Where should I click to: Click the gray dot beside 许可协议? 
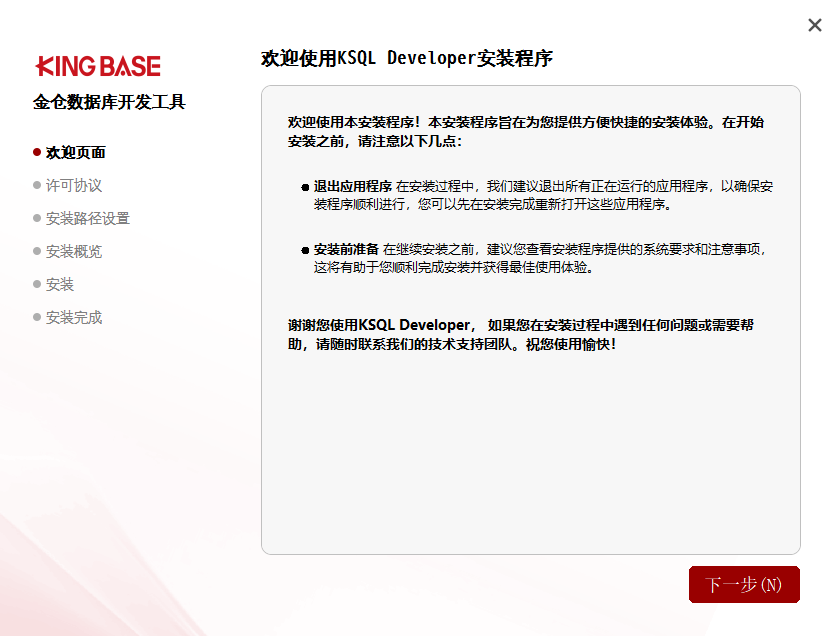click(x=38, y=185)
